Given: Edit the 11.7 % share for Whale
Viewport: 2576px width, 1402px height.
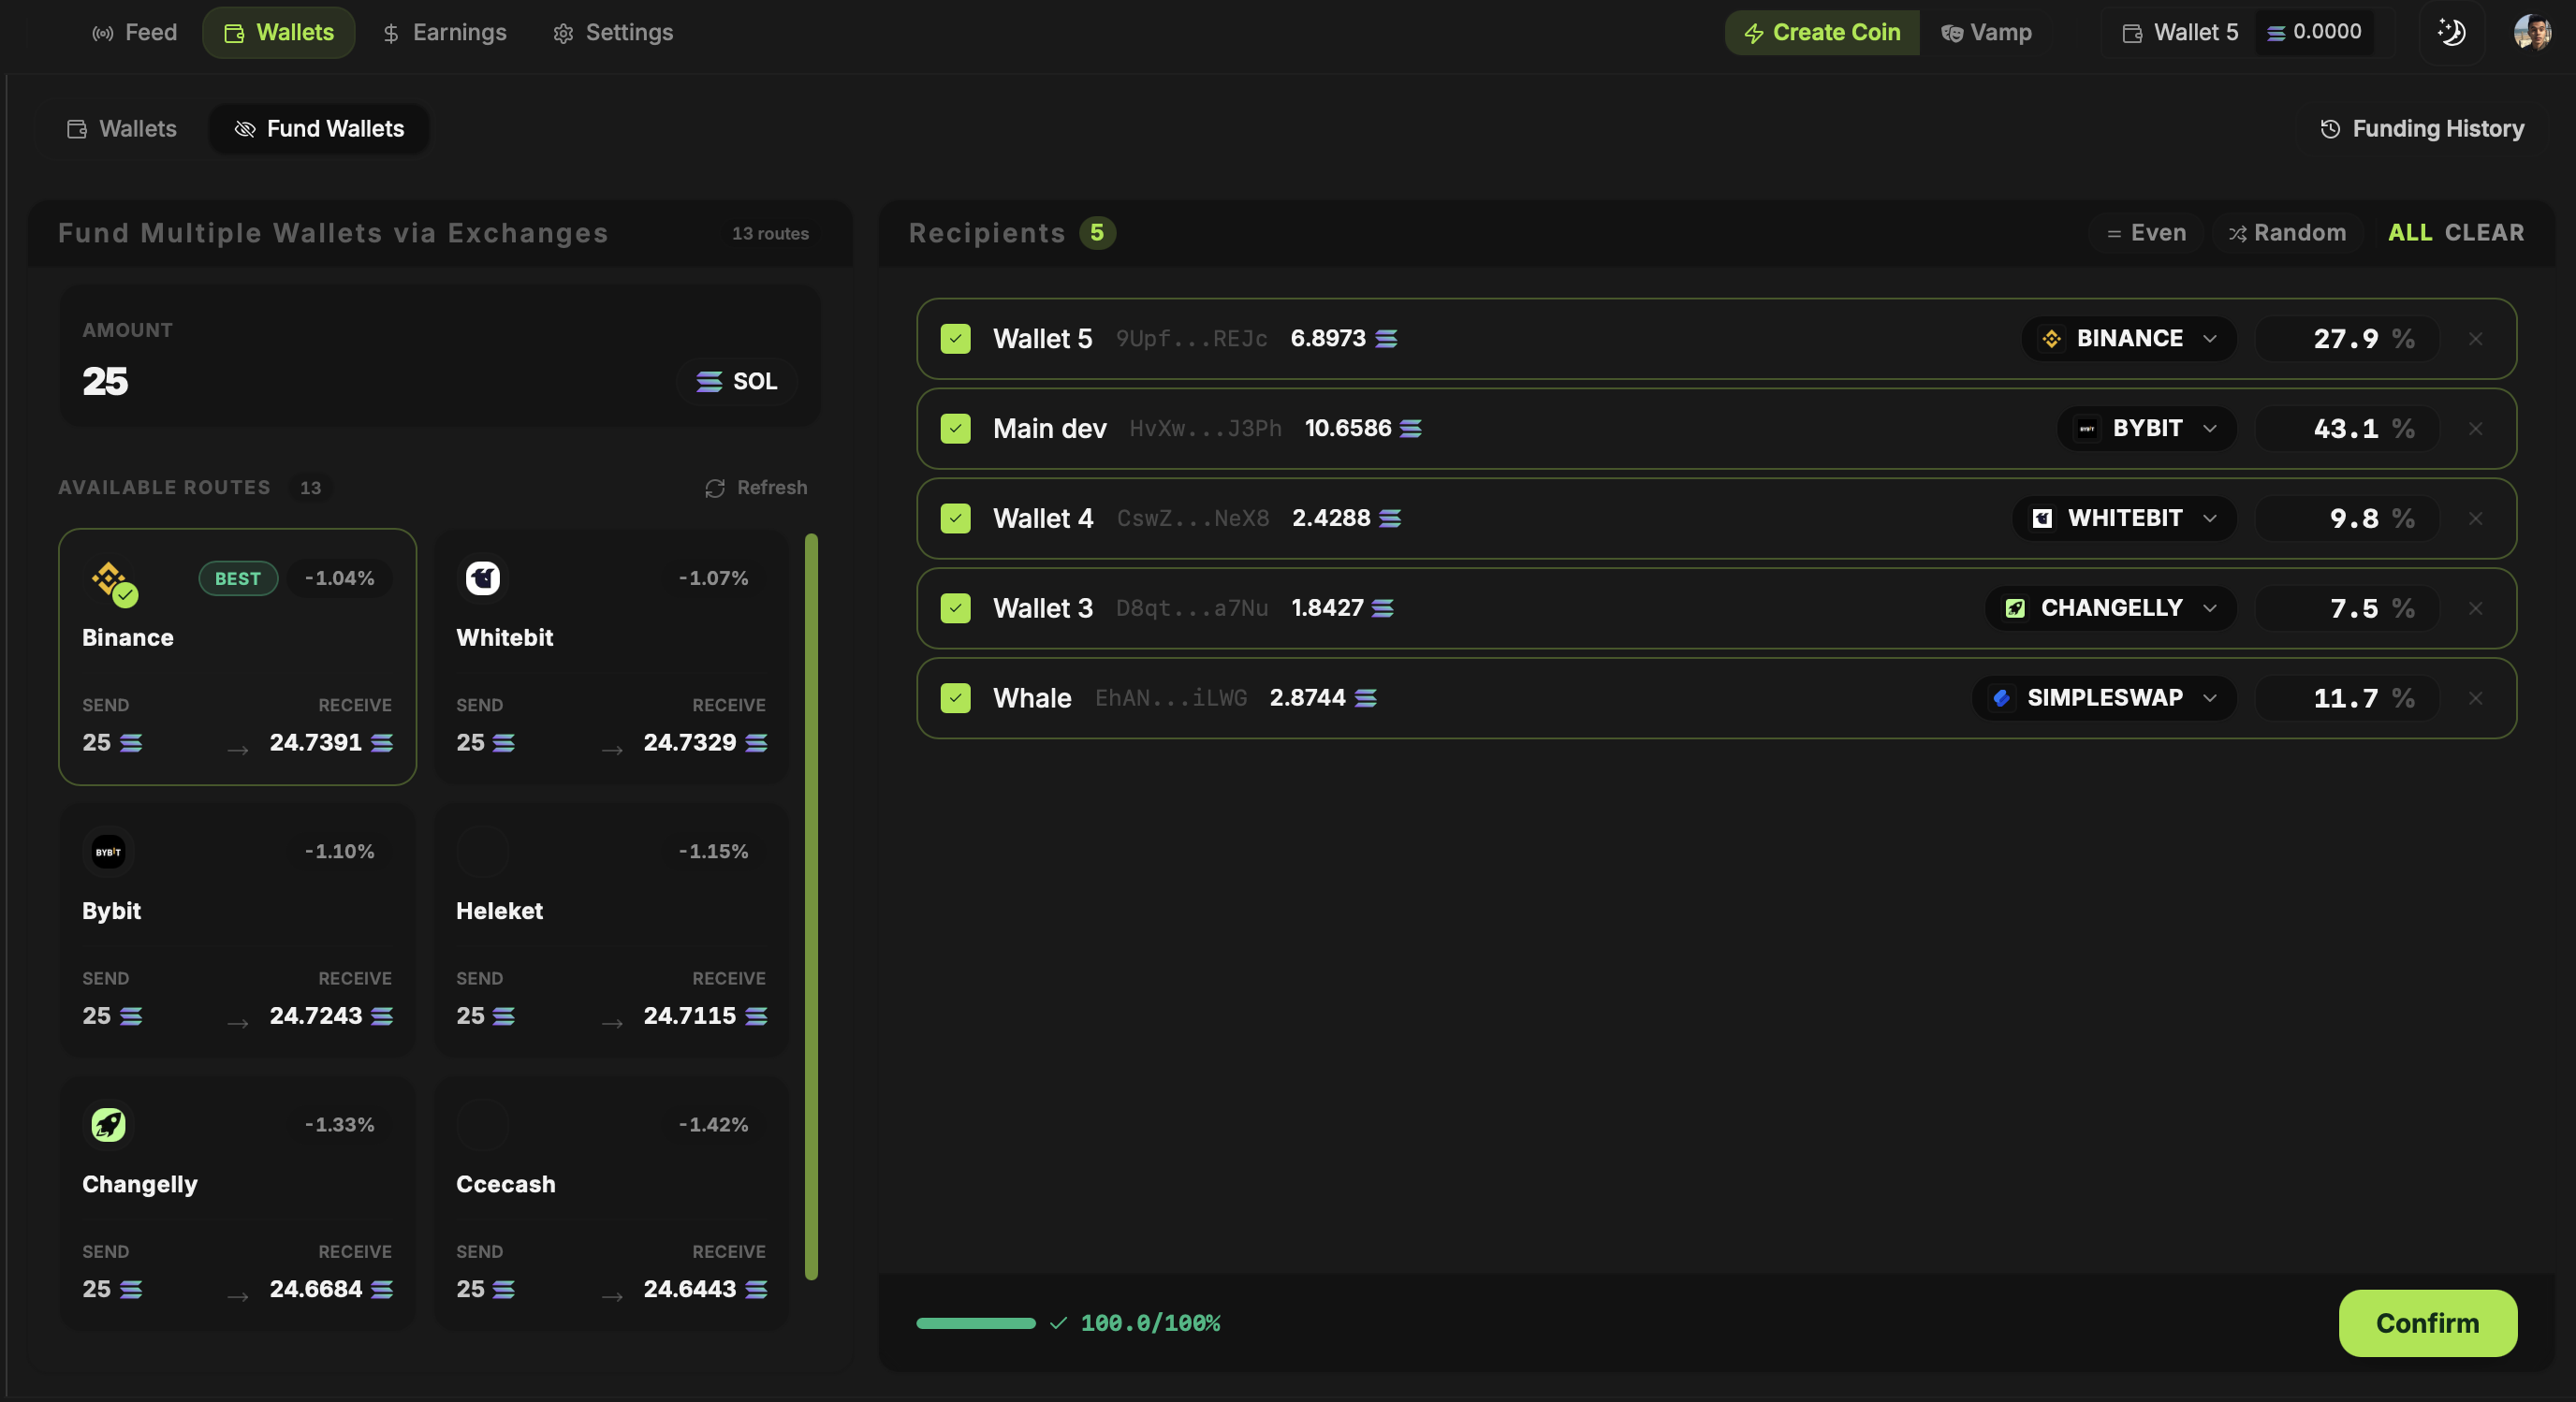Looking at the screenshot, I should click(x=2346, y=698).
